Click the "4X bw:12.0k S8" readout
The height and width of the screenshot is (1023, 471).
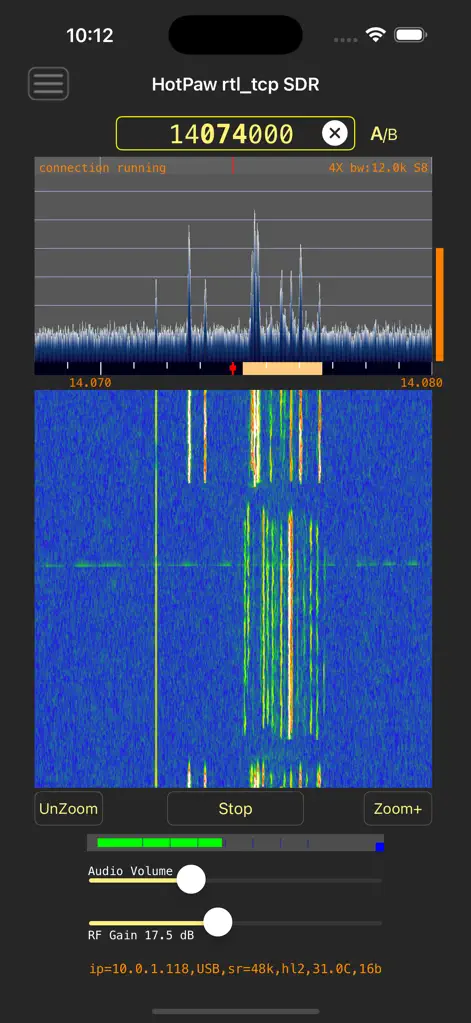coord(378,168)
